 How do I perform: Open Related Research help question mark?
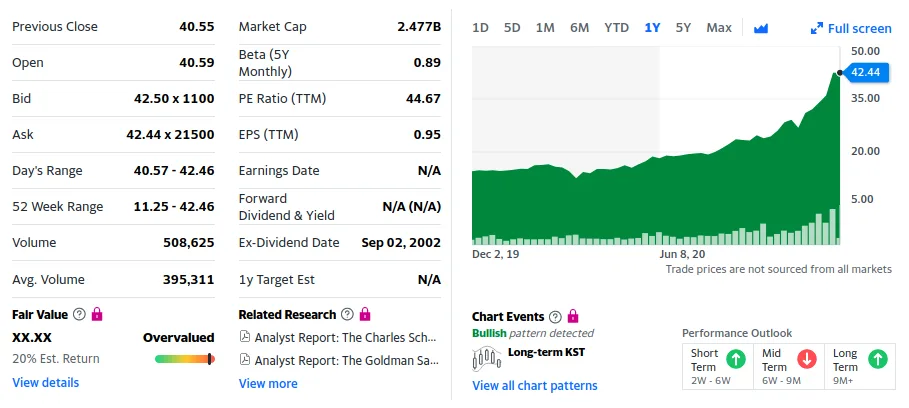click(x=347, y=315)
